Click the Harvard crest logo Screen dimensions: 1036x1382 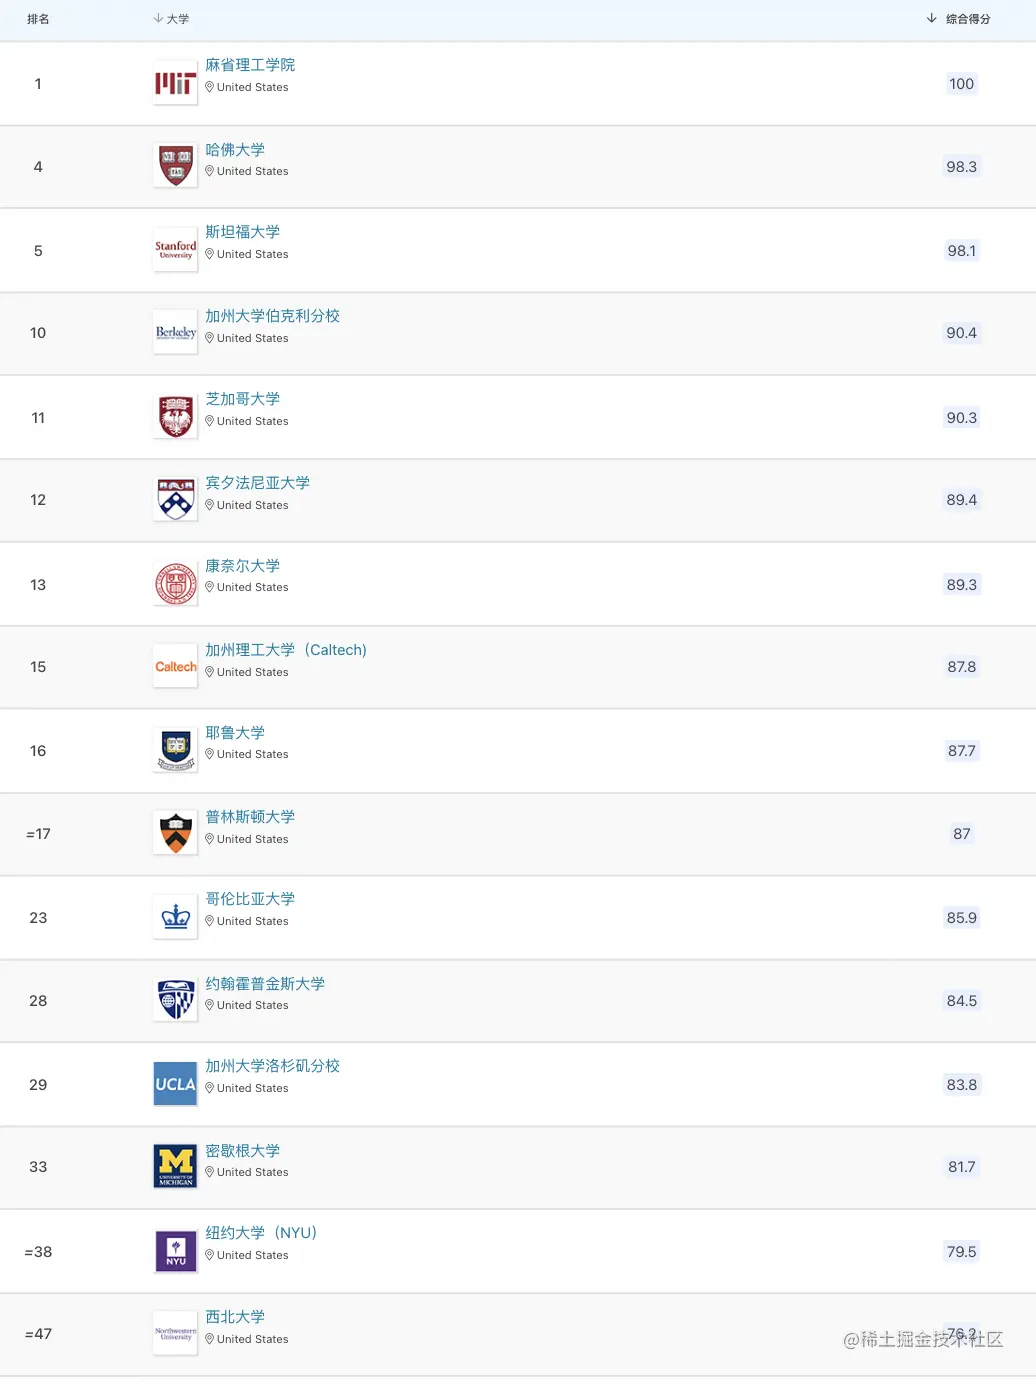pos(175,166)
